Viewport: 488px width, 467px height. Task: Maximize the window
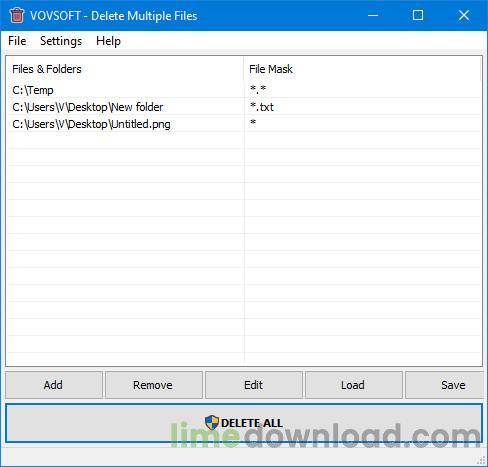pos(418,15)
